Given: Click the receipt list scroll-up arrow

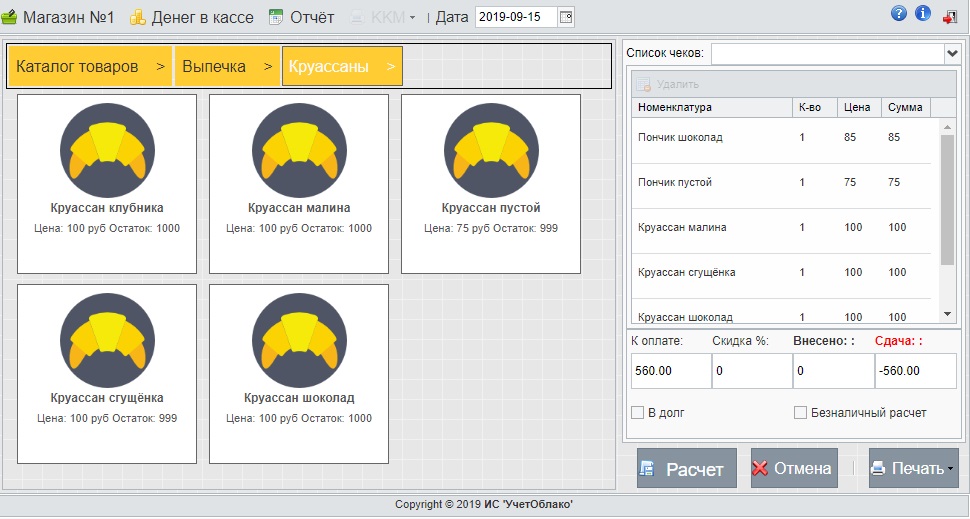Looking at the screenshot, I should [947, 127].
